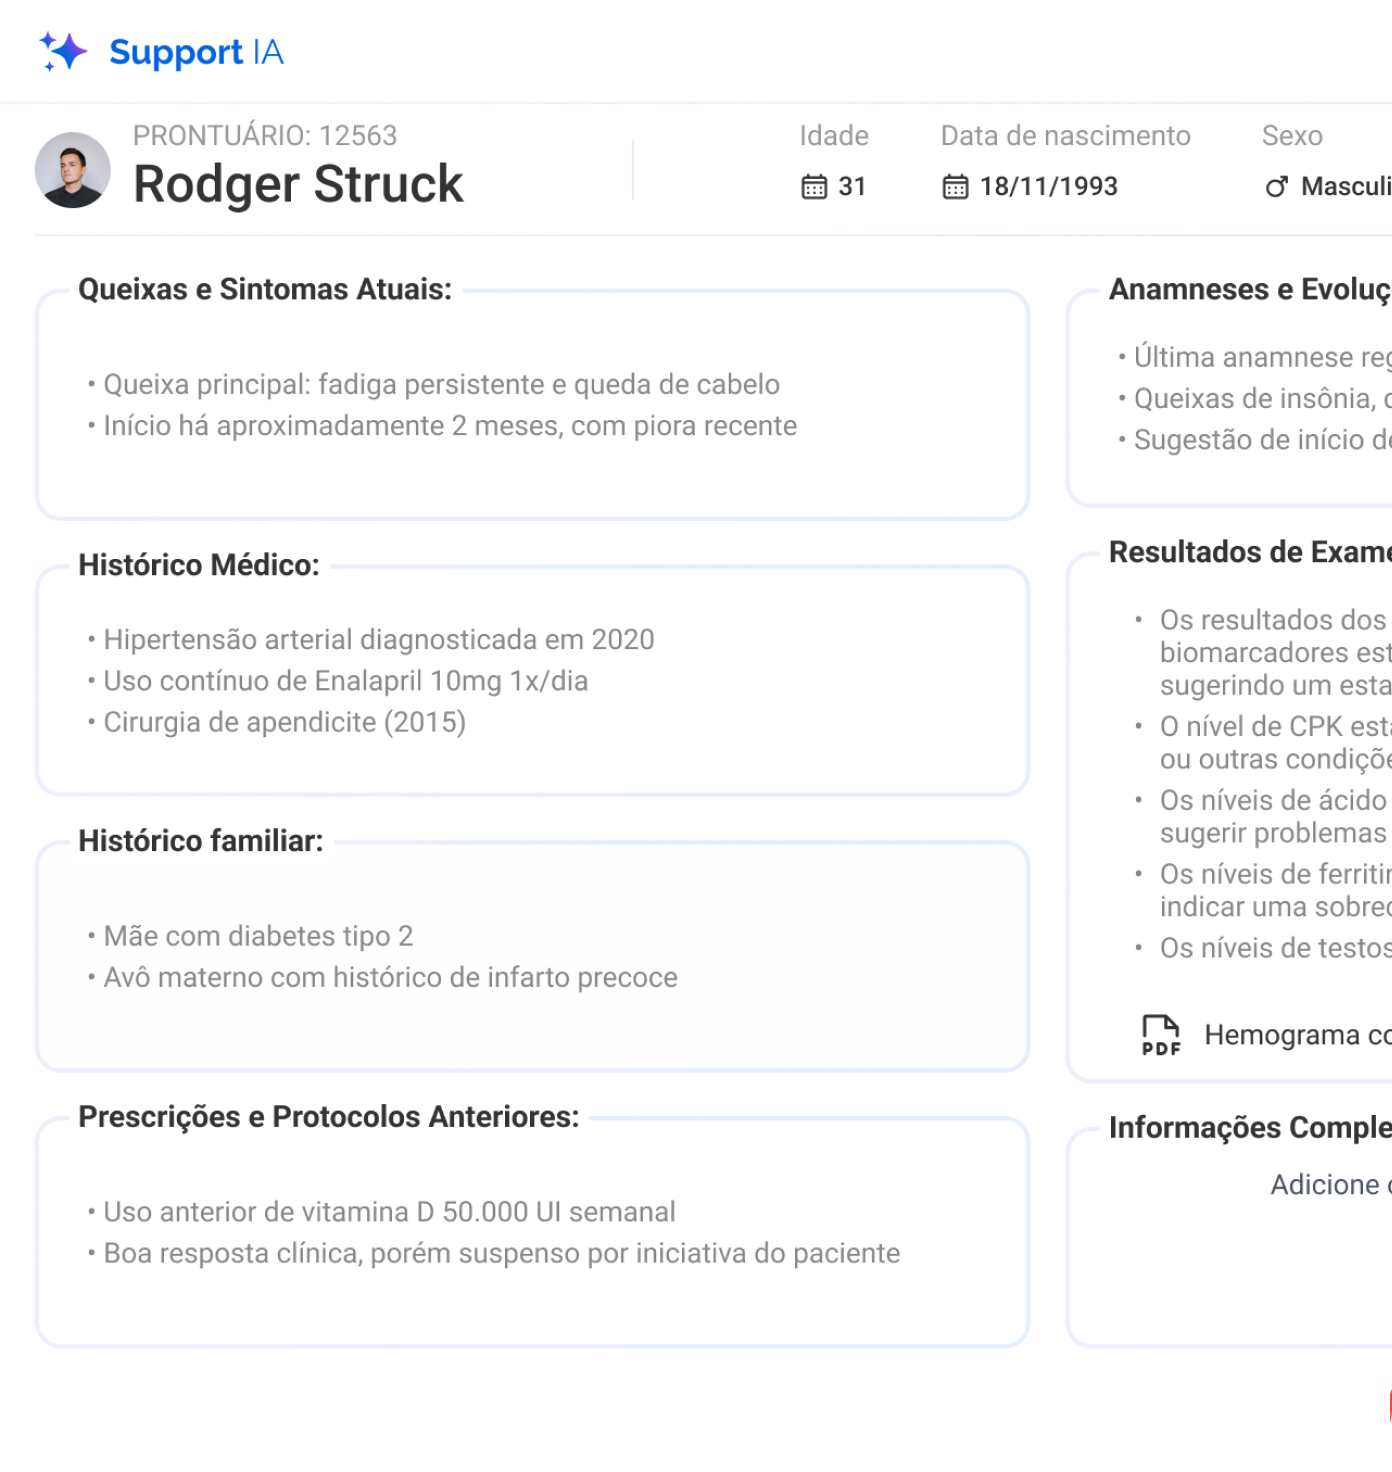Click the male gender symbol icon
The height and width of the screenshot is (1472, 1392).
1276,187
